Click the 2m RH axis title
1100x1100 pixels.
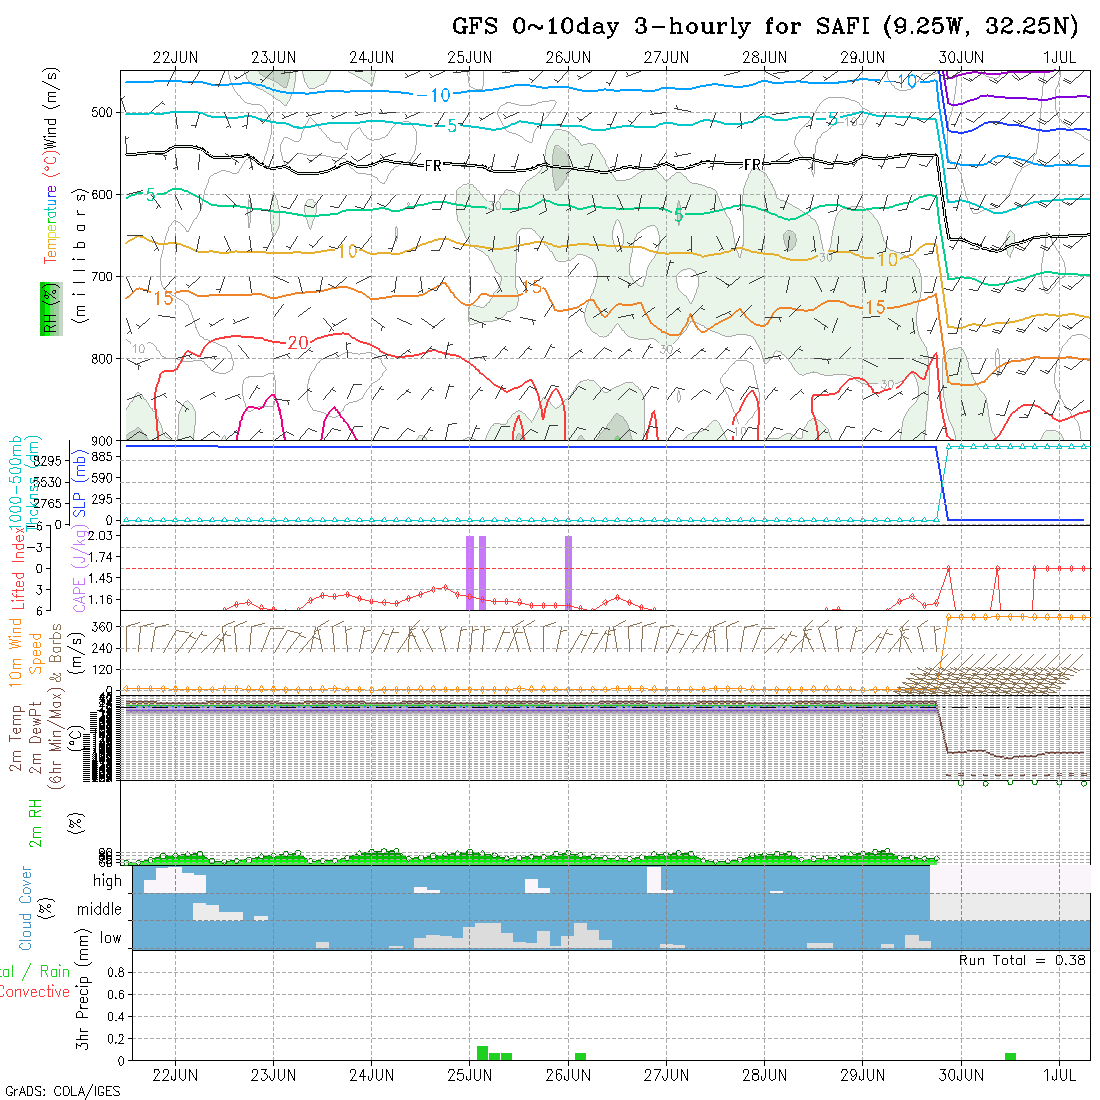click(35, 823)
